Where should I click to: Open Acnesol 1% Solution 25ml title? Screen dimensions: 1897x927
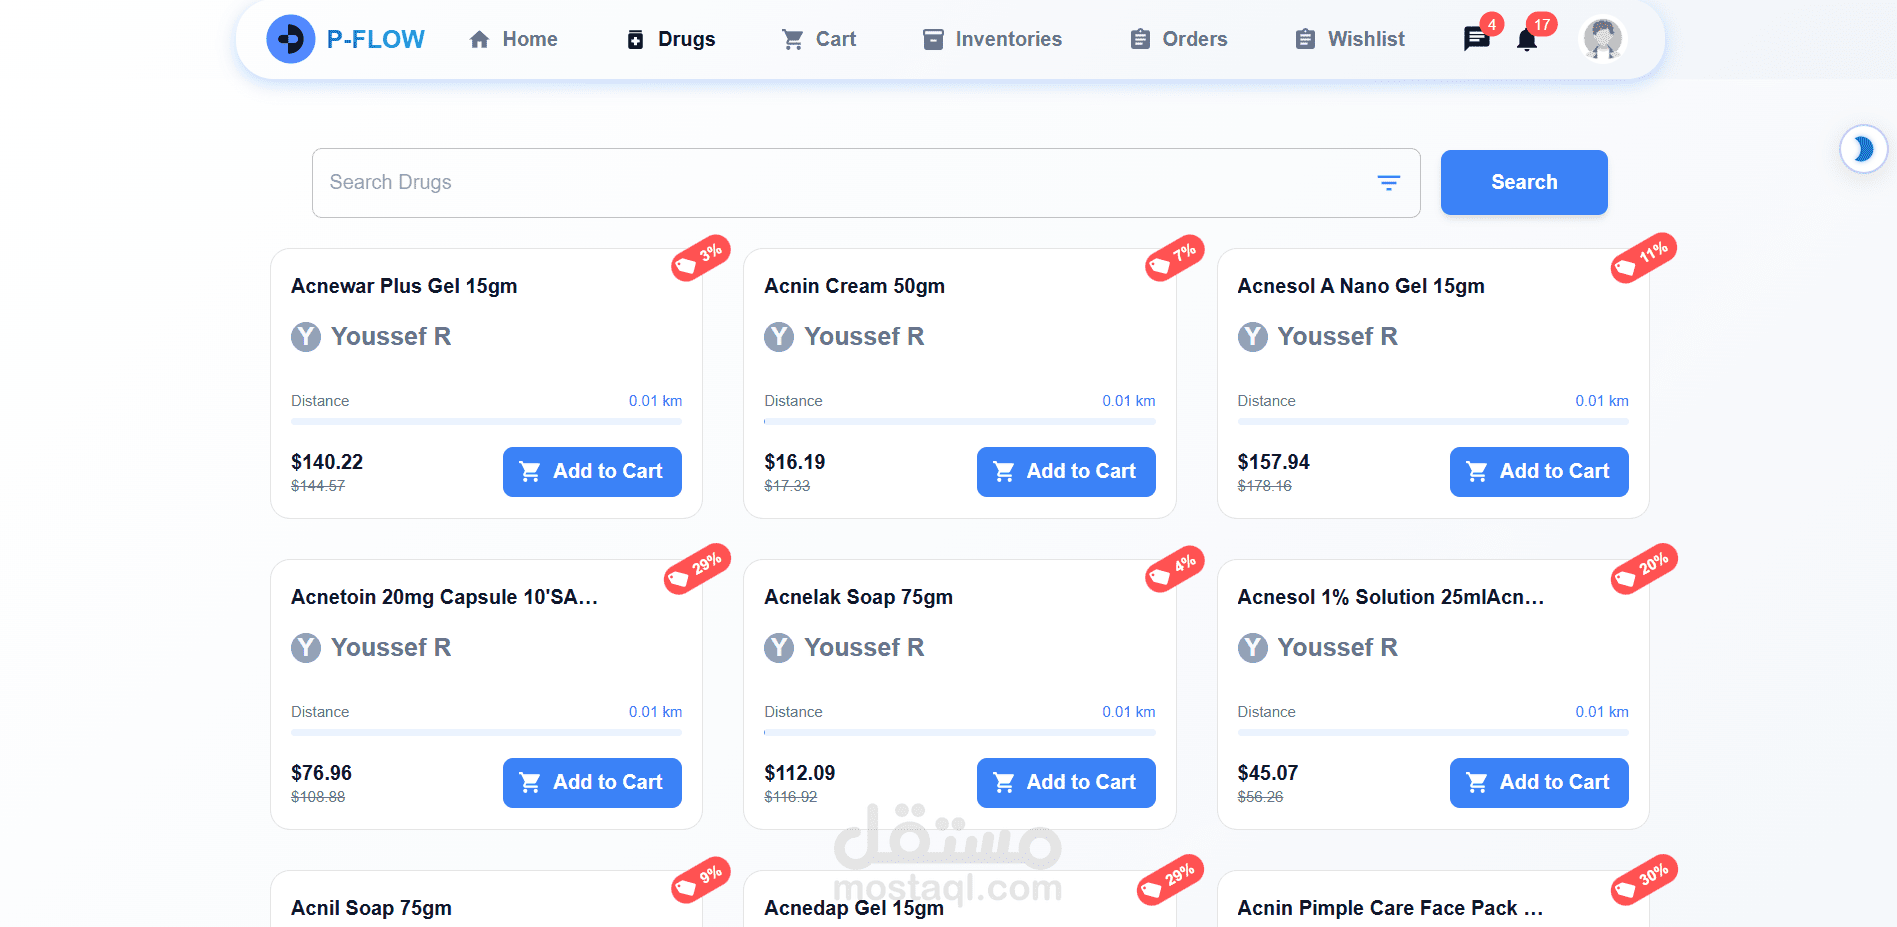(x=1391, y=597)
